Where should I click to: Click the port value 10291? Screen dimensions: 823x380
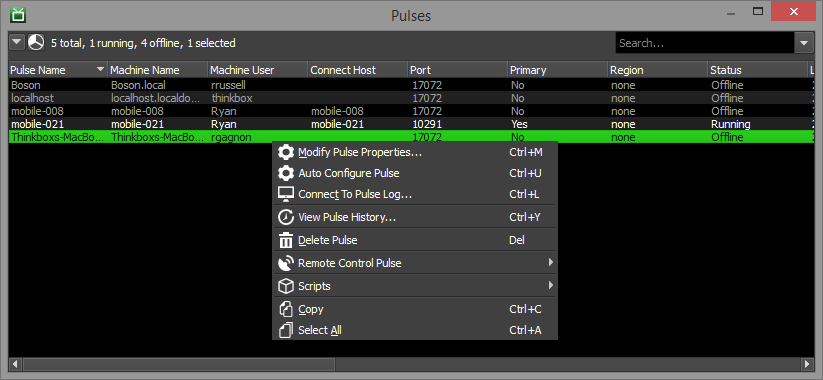pos(426,124)
